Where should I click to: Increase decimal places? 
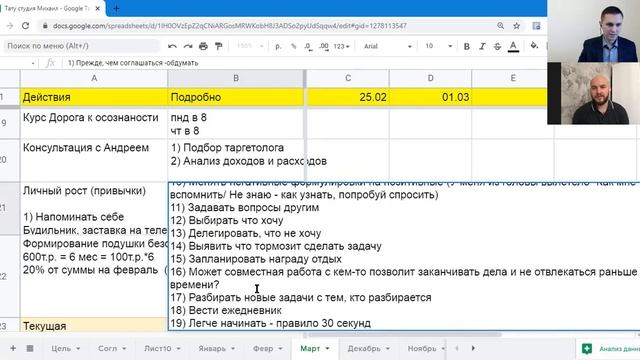tap(324, 47)
